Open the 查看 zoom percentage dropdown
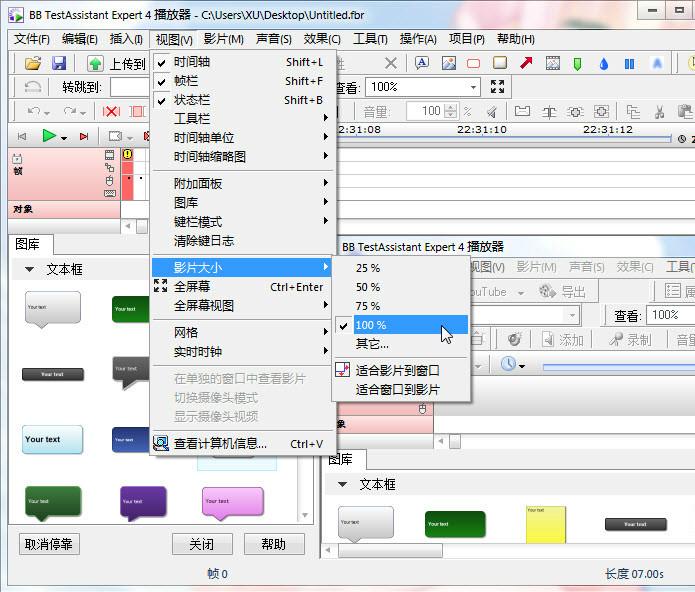Screen dimensions: 695x592 tap(474, 88)
